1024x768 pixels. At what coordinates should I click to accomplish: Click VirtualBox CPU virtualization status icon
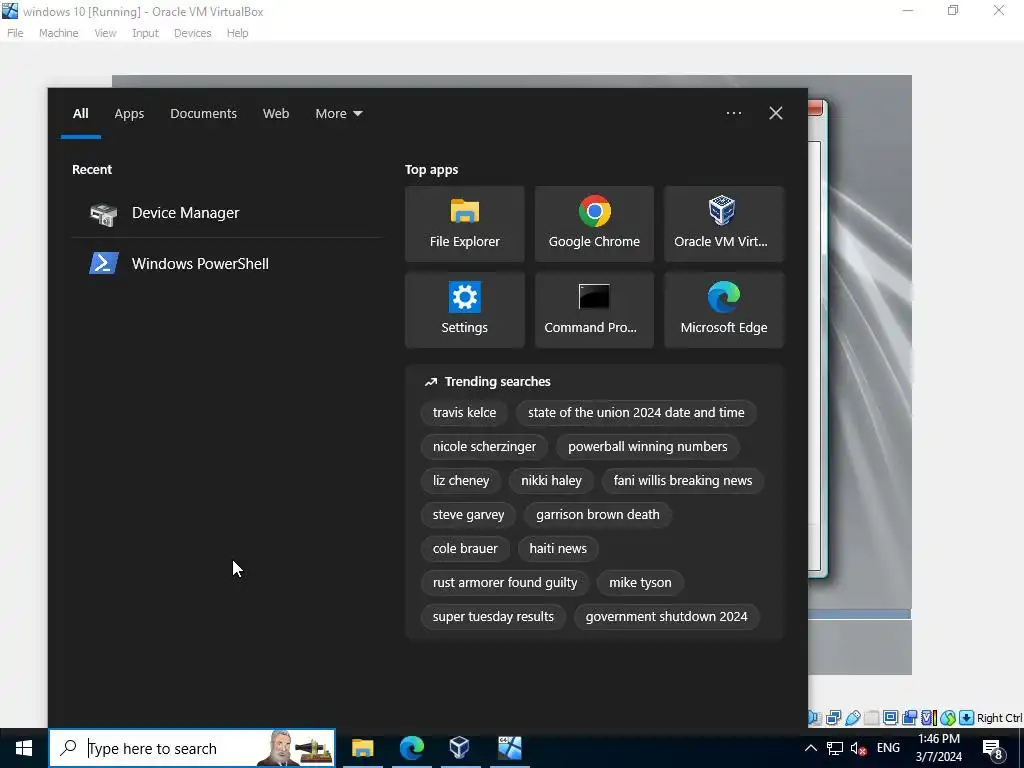pyautogui.click(x=928, y=718)
